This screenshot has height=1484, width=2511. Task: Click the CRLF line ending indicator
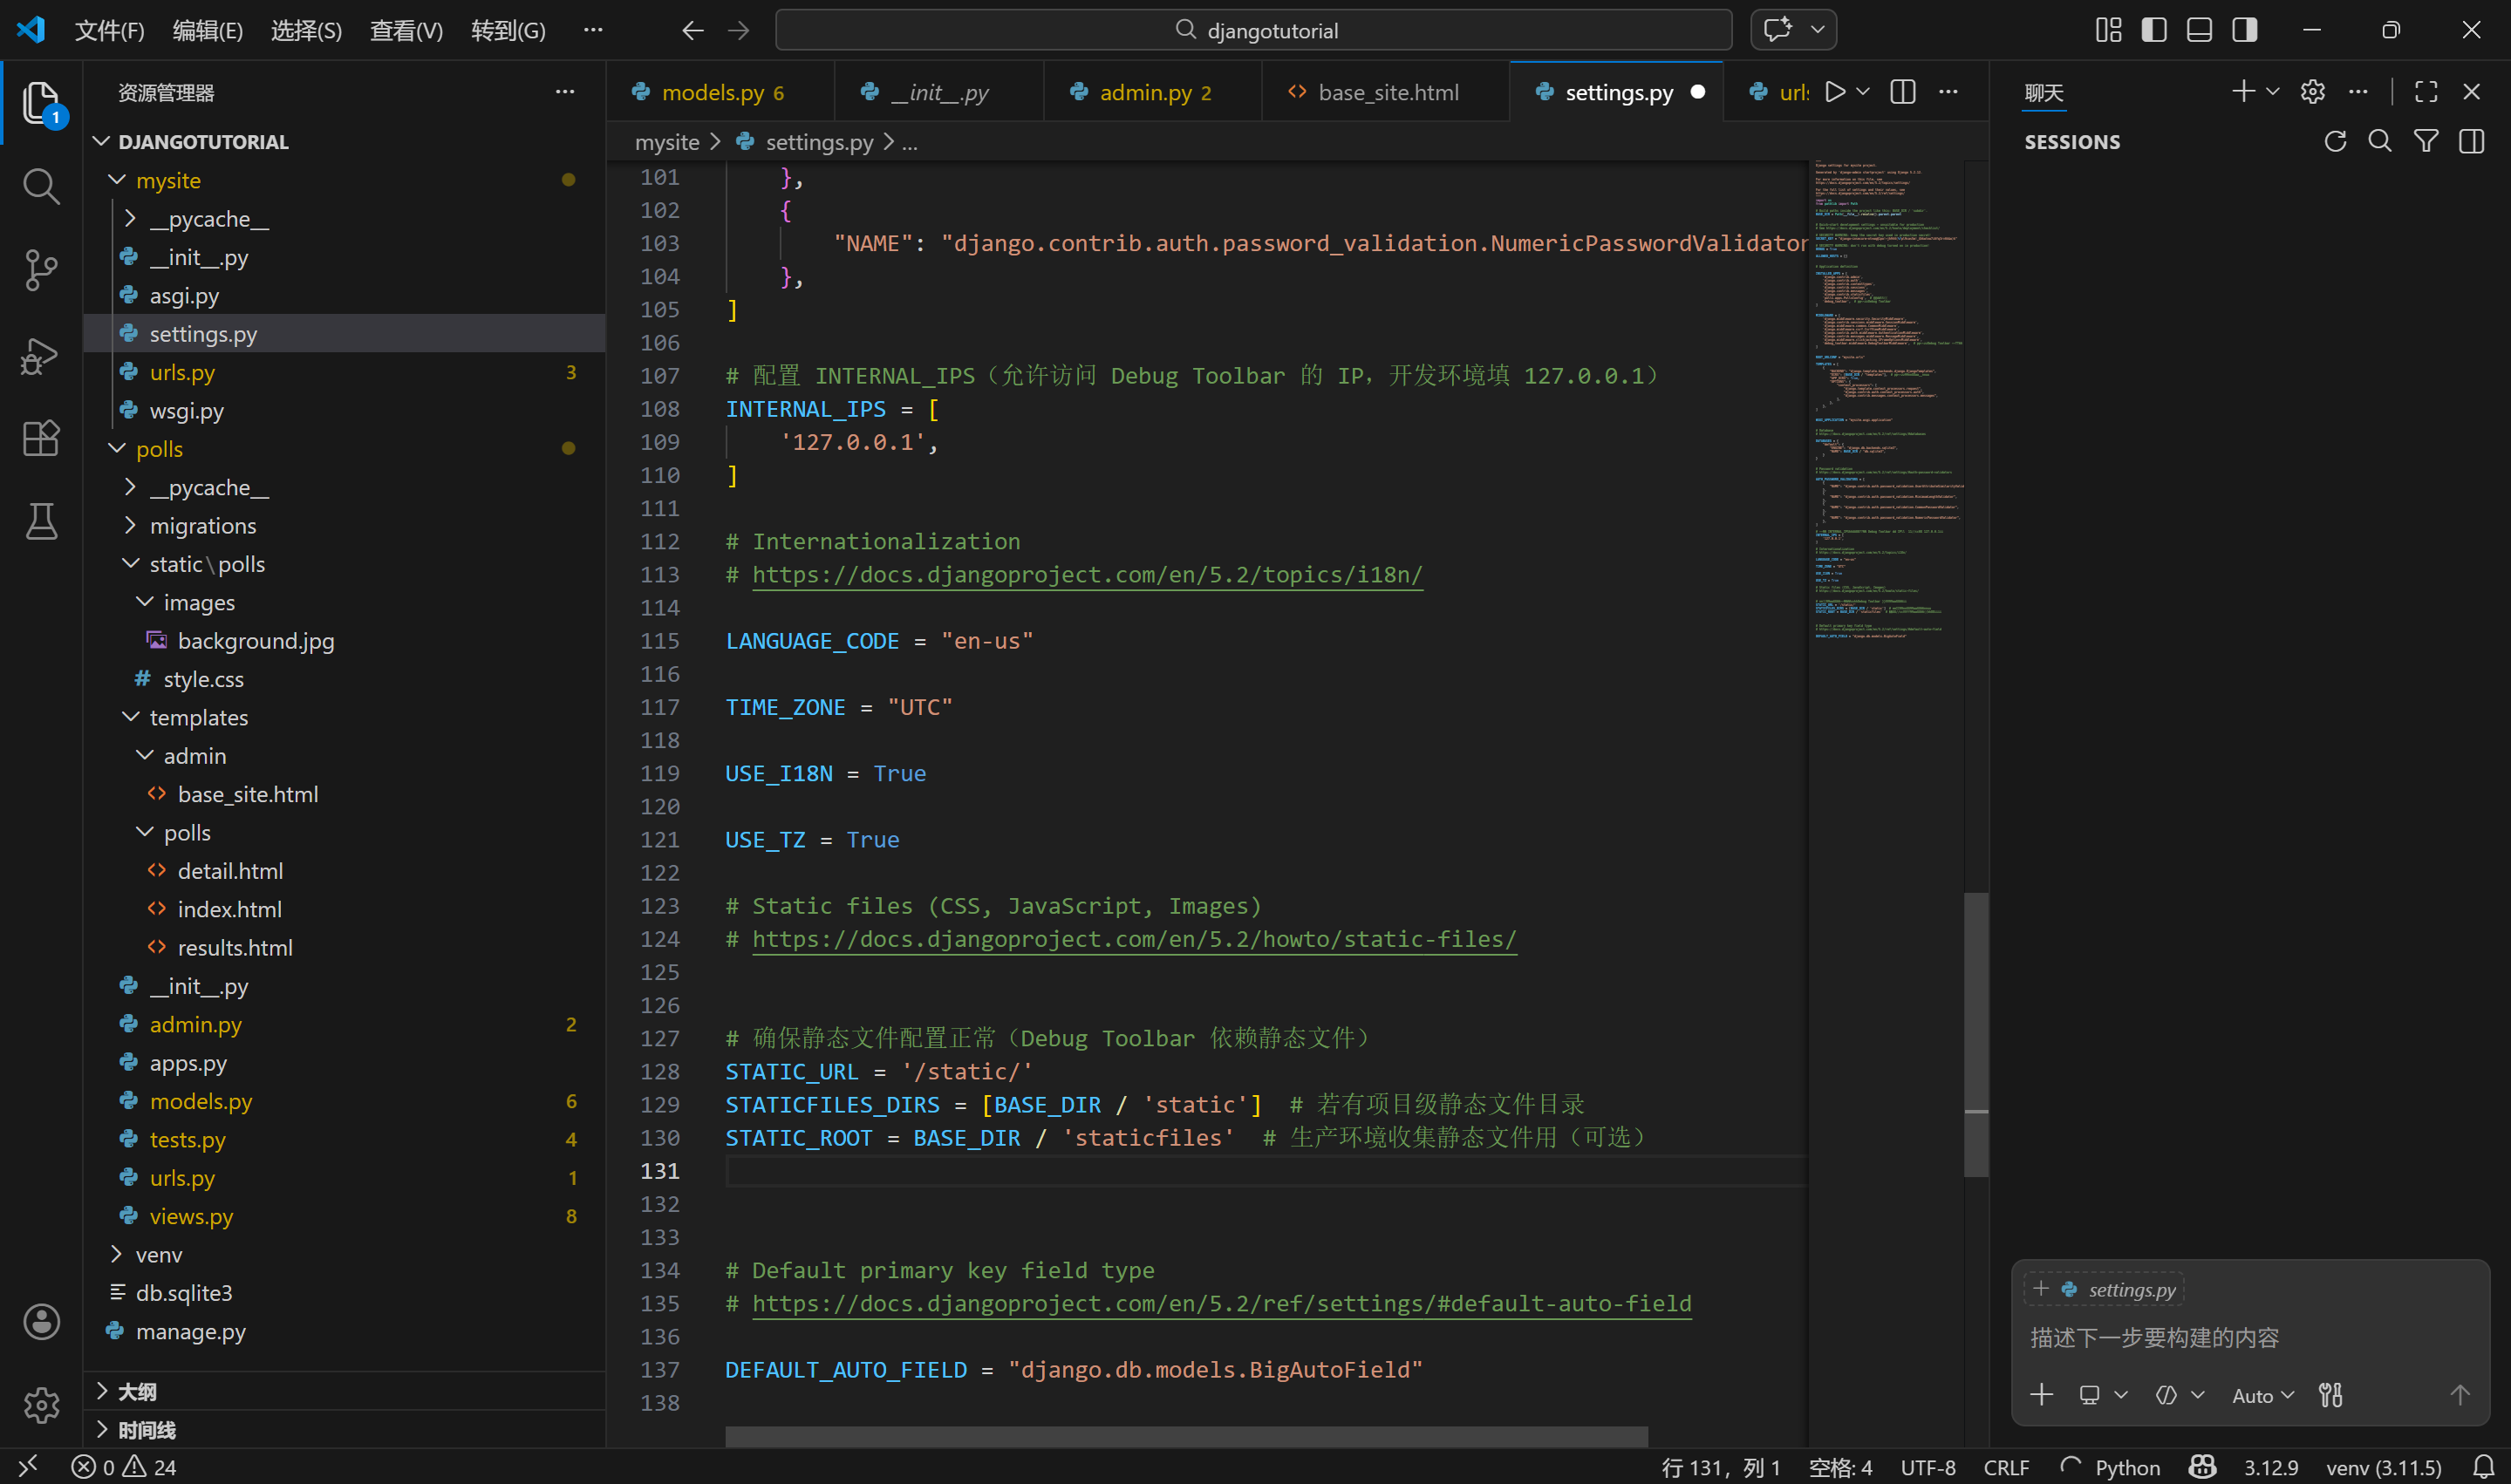2005,1467
